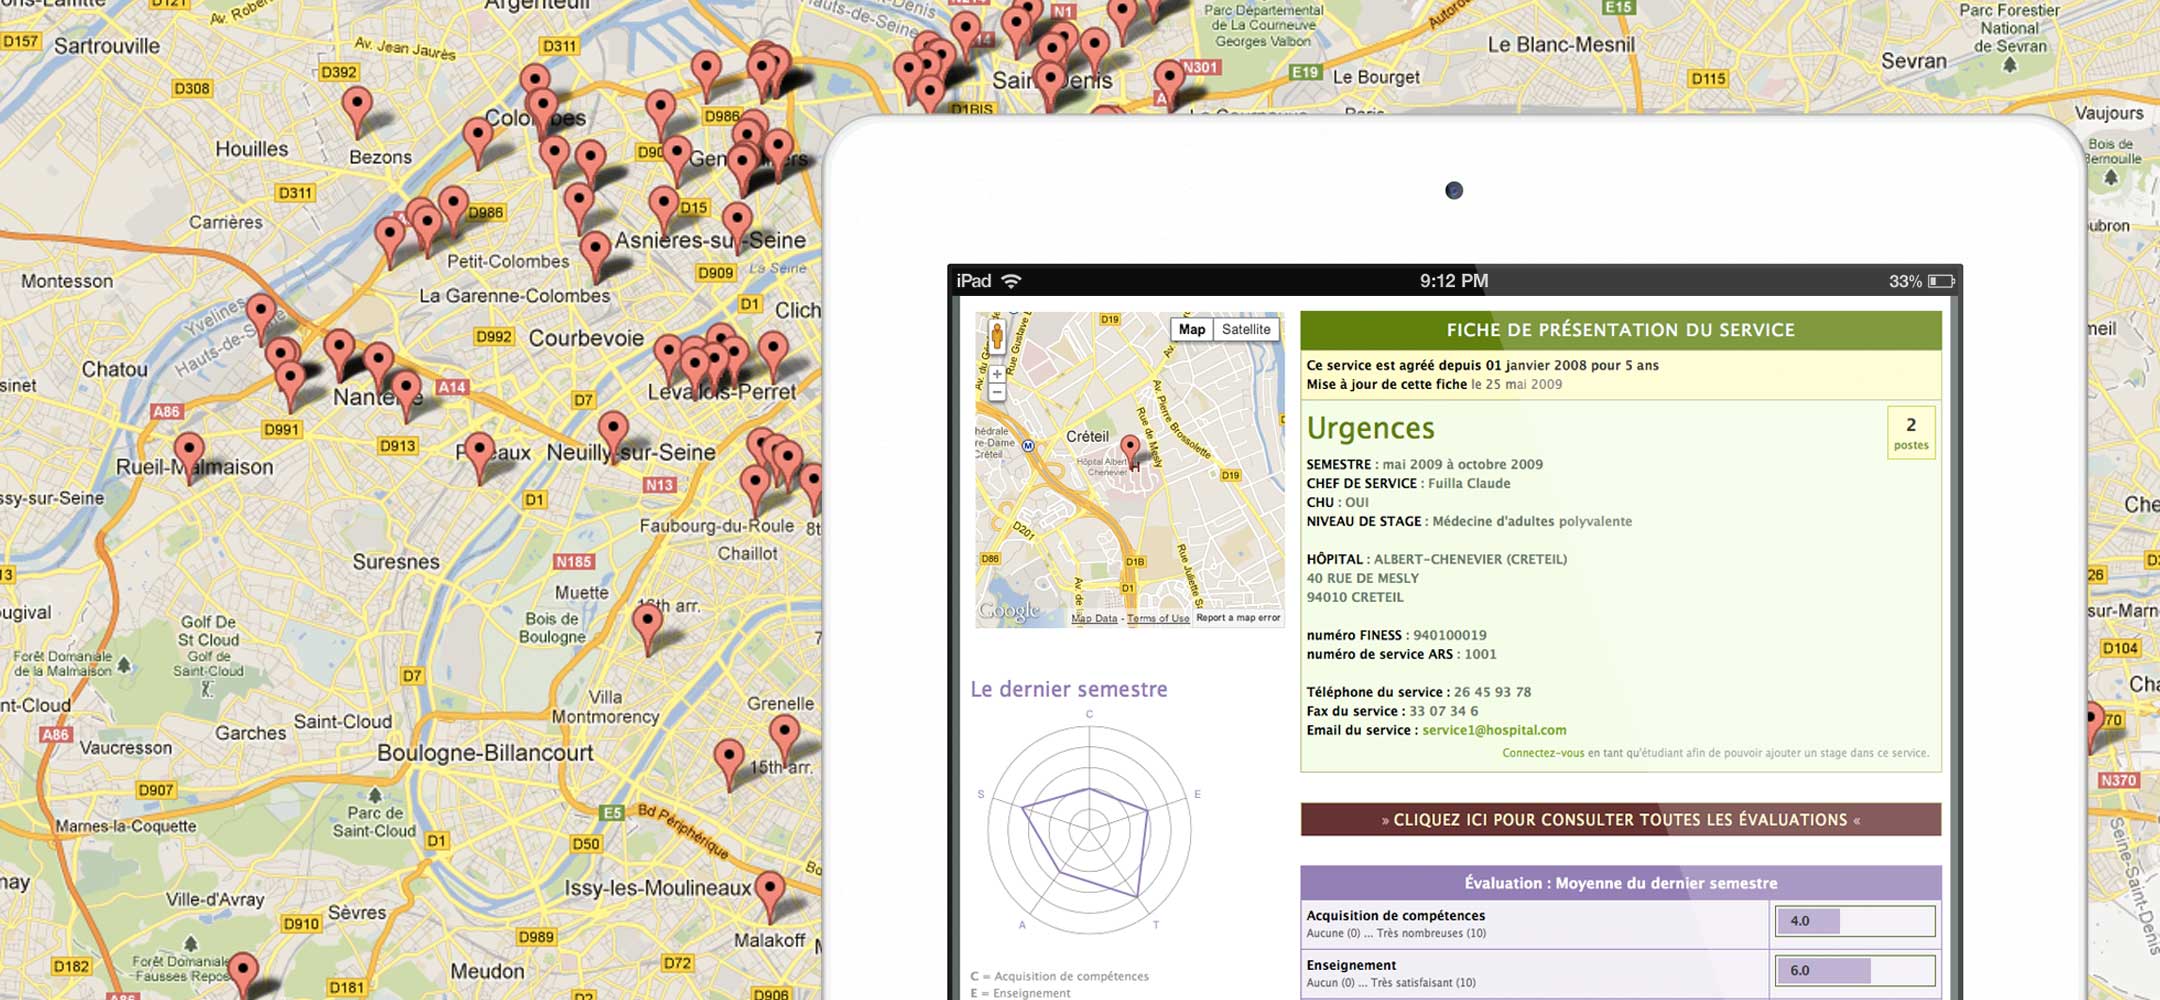Viewport: 2160px width, 1000px height.
Task: Click the Fuilla Claude chef de service name
Action: pos(1469,483)
